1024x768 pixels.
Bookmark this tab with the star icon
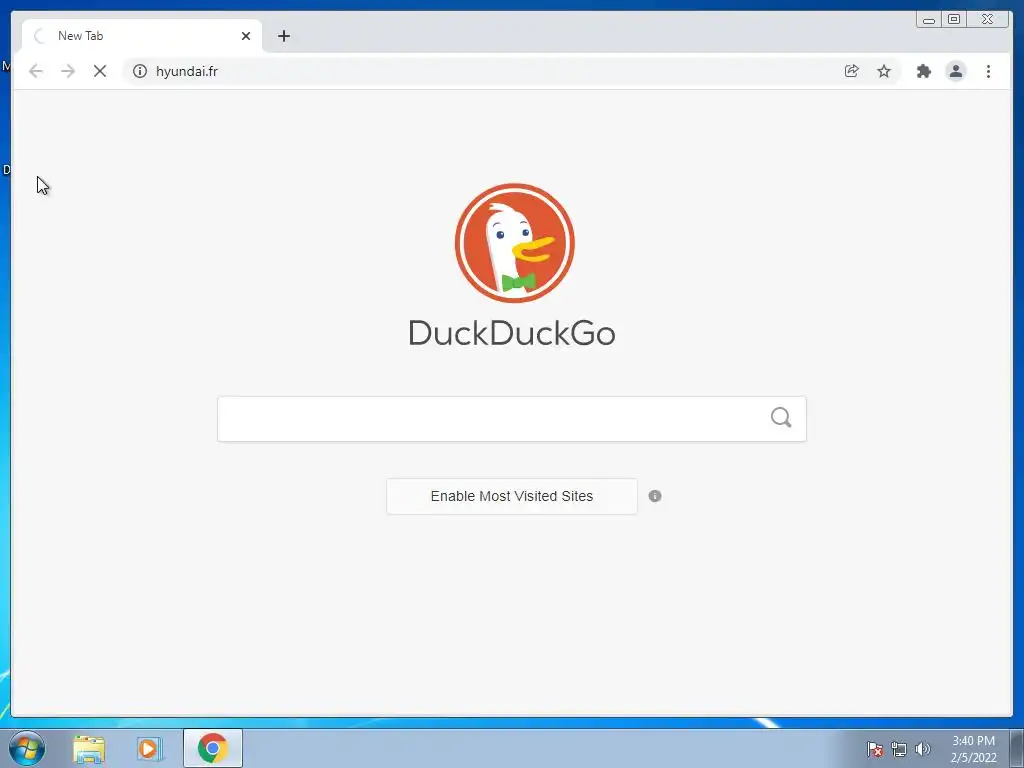pos(884,71)
